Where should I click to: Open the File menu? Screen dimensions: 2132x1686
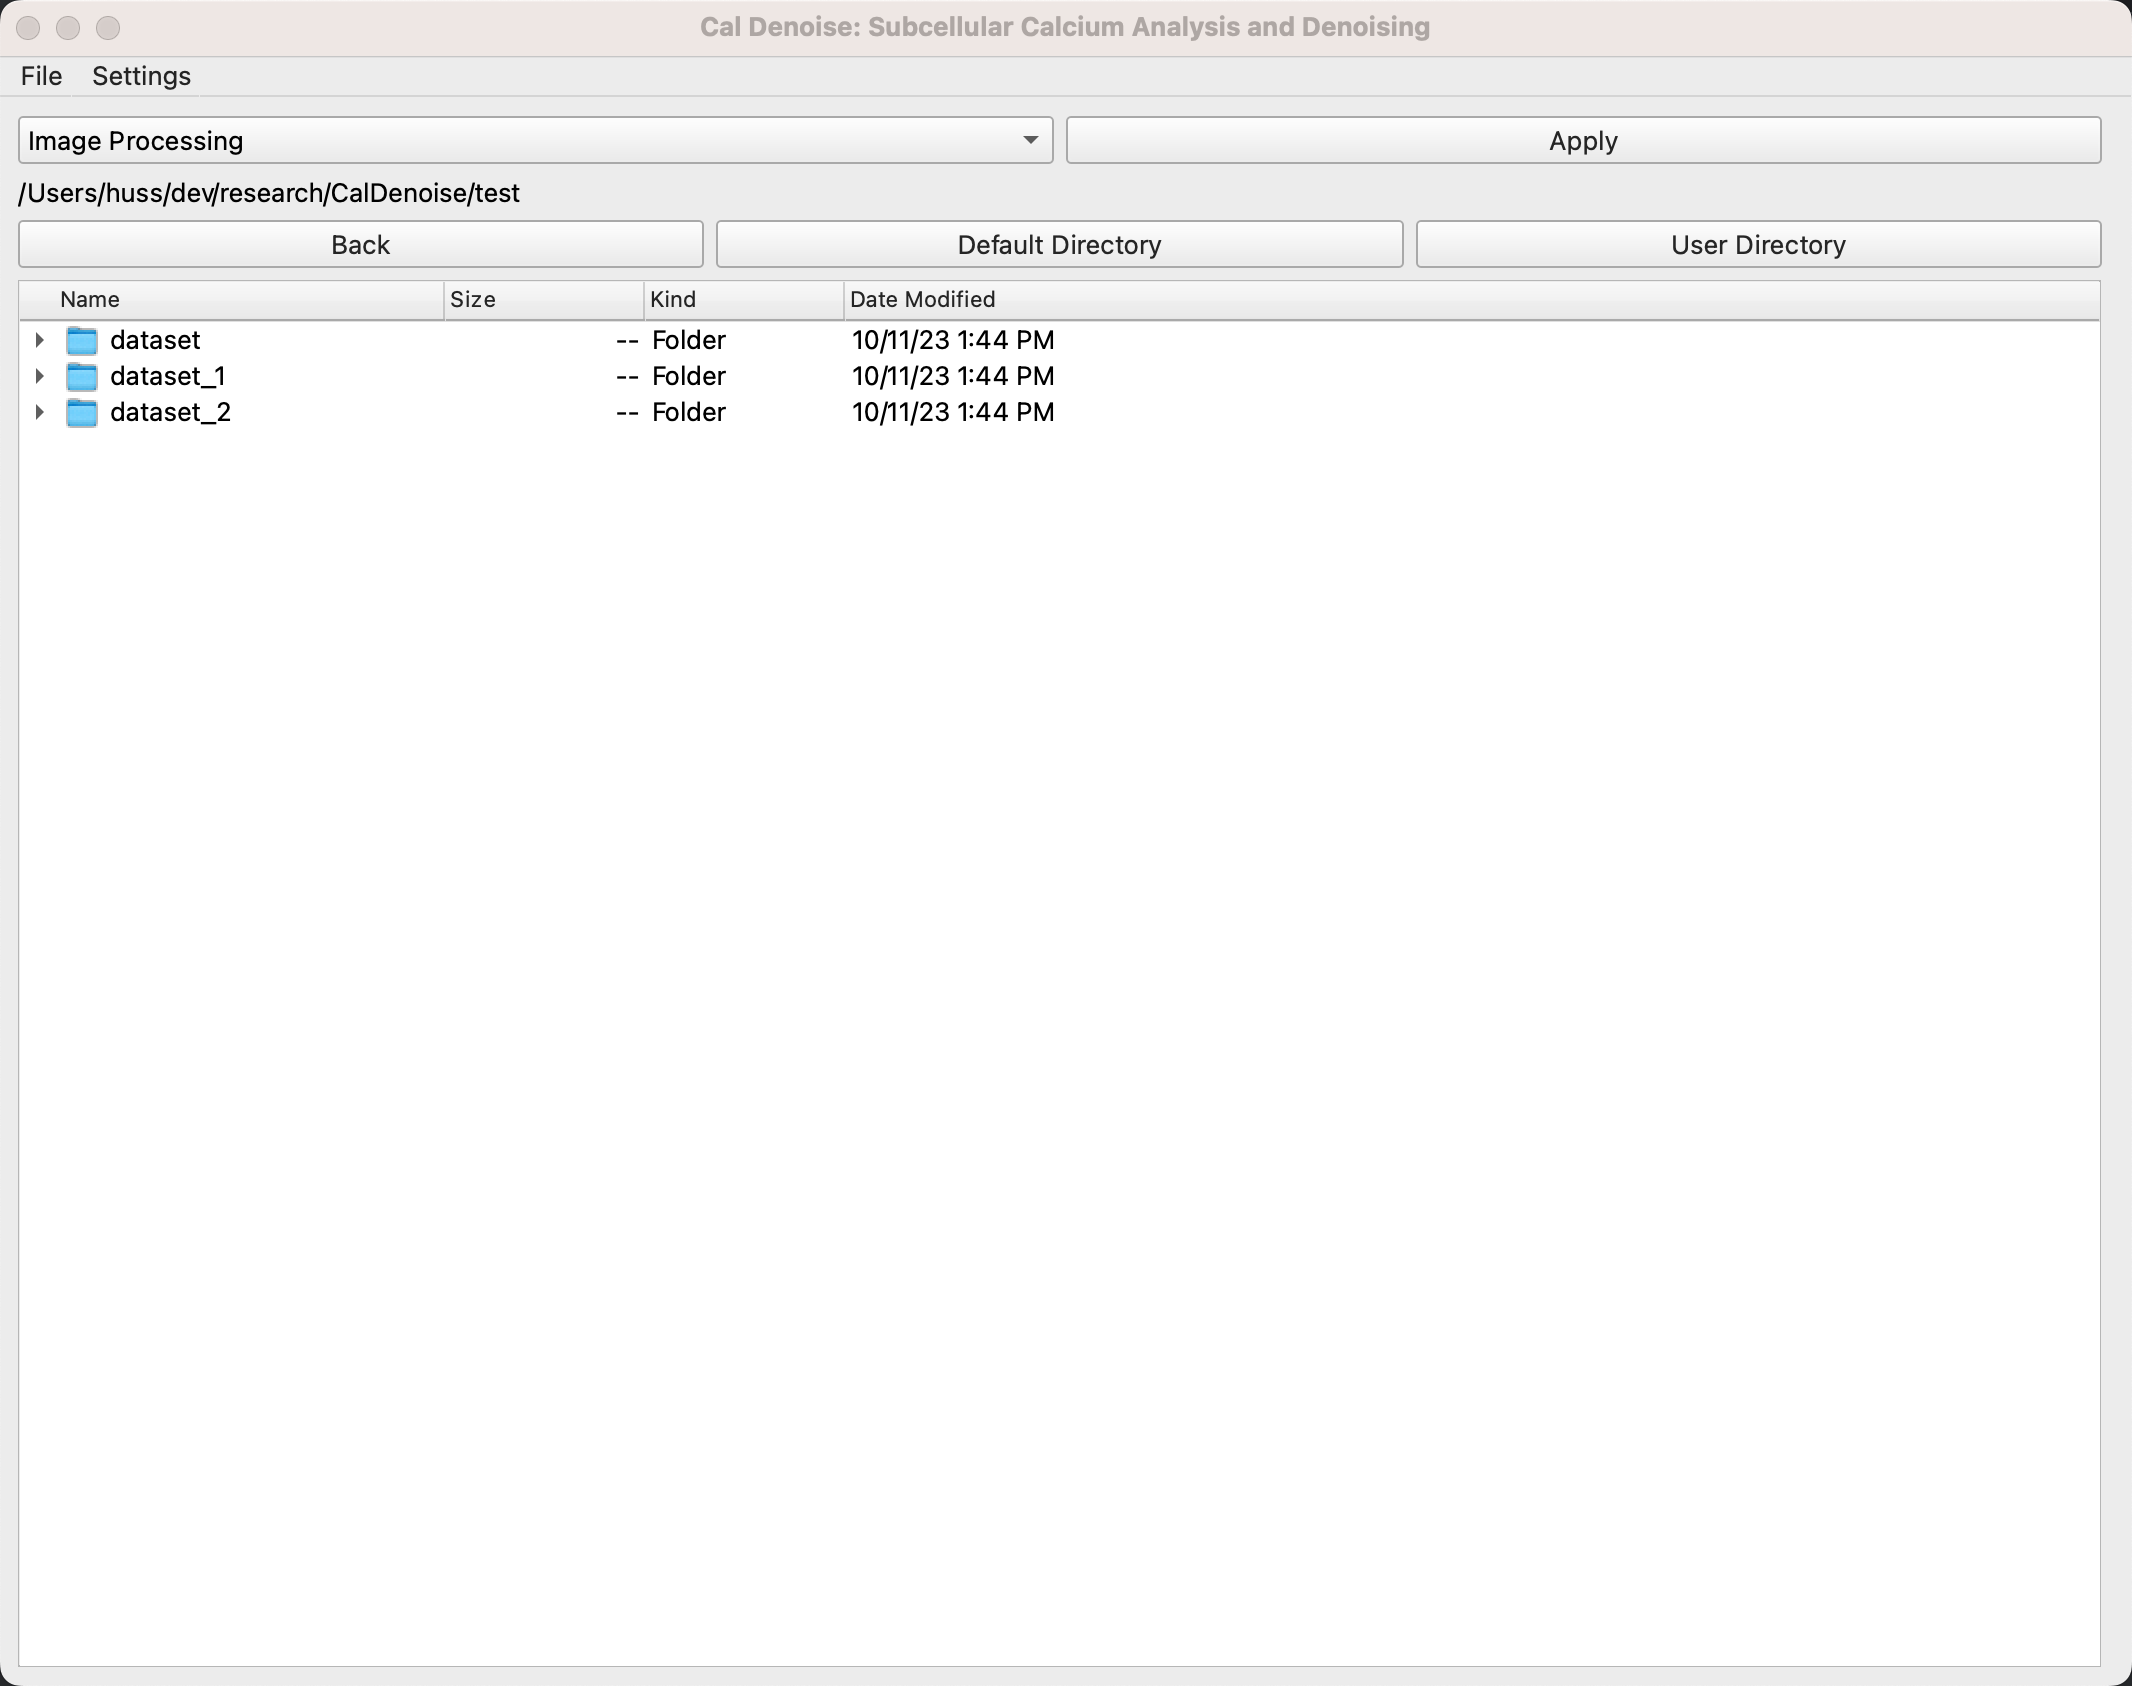pyautogui.click(x=41, y=76)
